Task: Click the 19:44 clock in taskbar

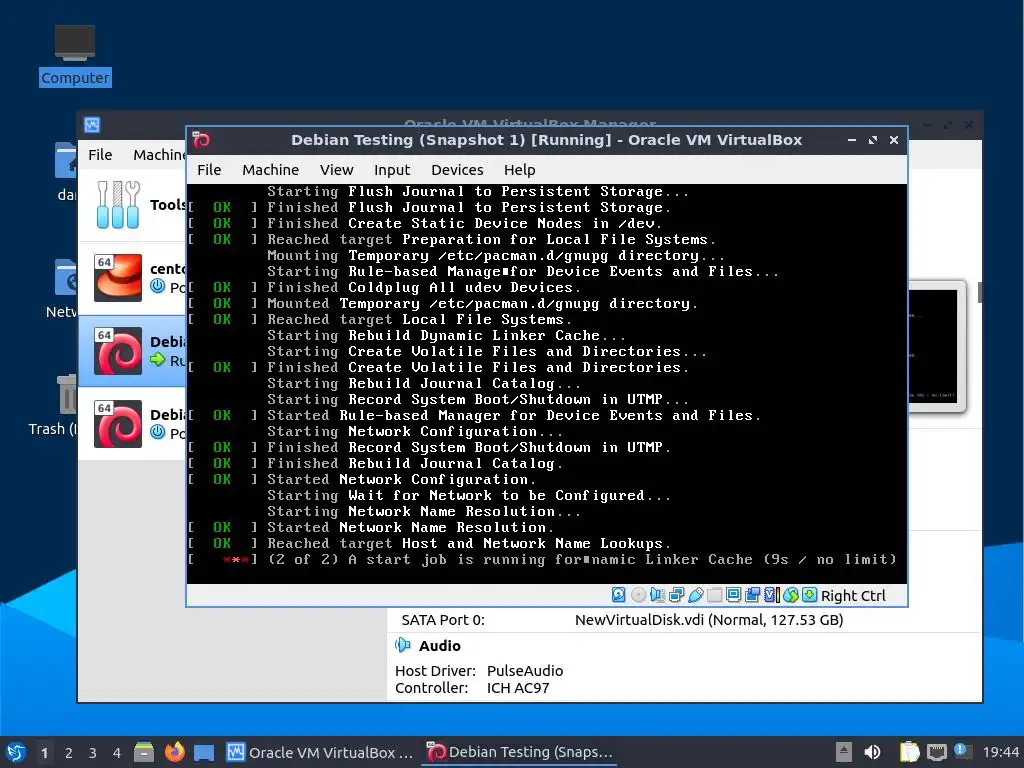Action: point(1000,752)
